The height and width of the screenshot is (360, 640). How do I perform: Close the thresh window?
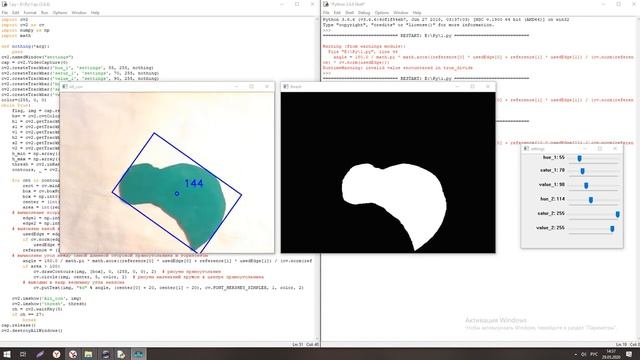tap(488, 87)
